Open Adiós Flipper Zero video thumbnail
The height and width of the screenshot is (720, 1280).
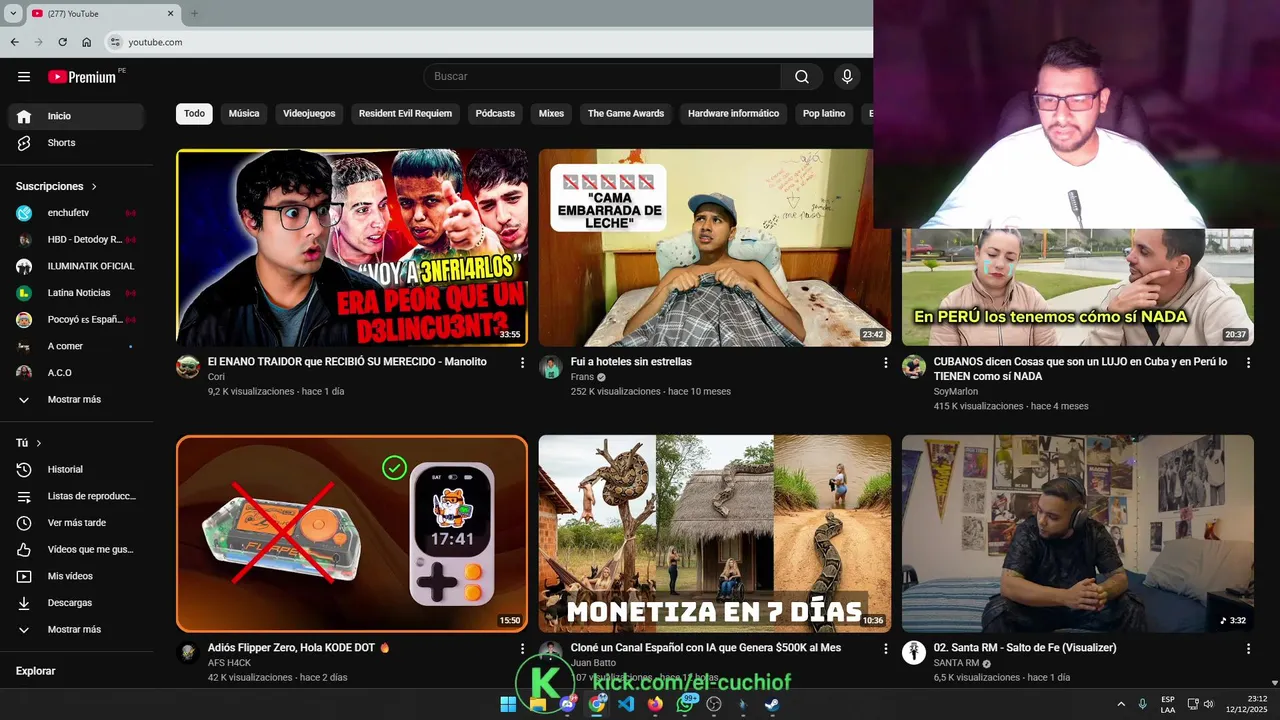(x=352, y=534)
